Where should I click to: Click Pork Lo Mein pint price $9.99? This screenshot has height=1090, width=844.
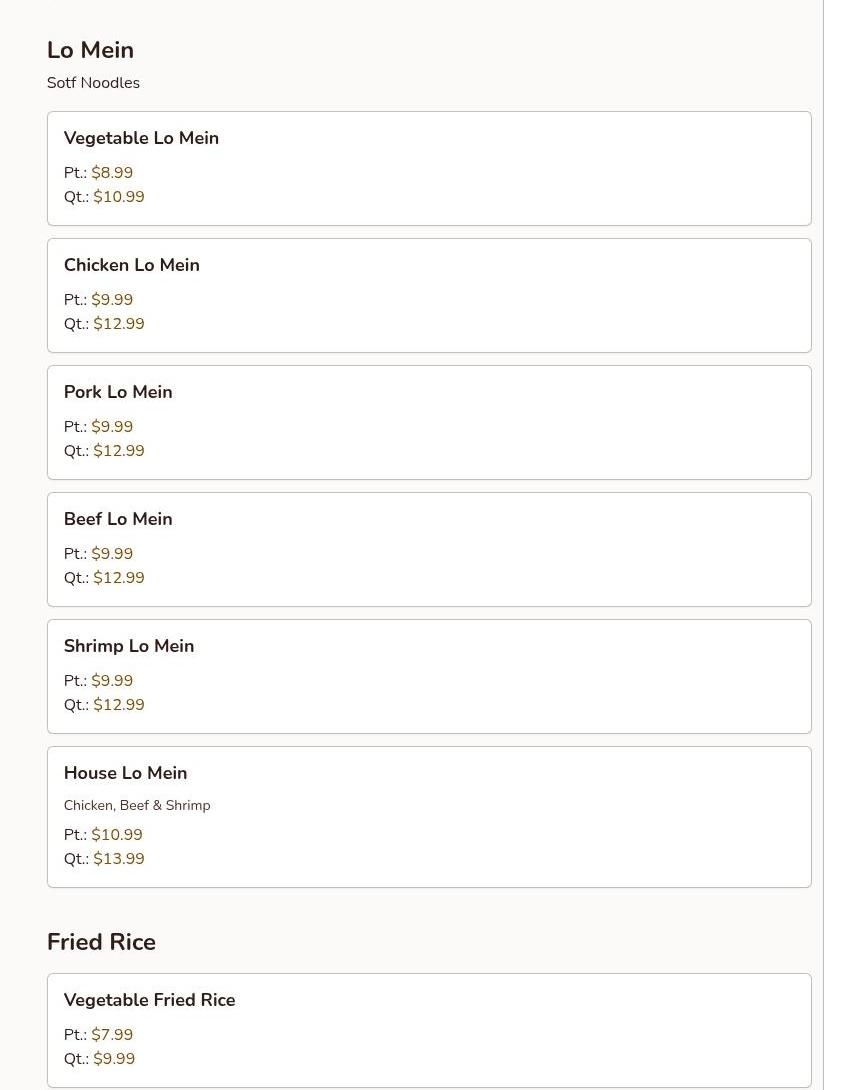[112, 427]
